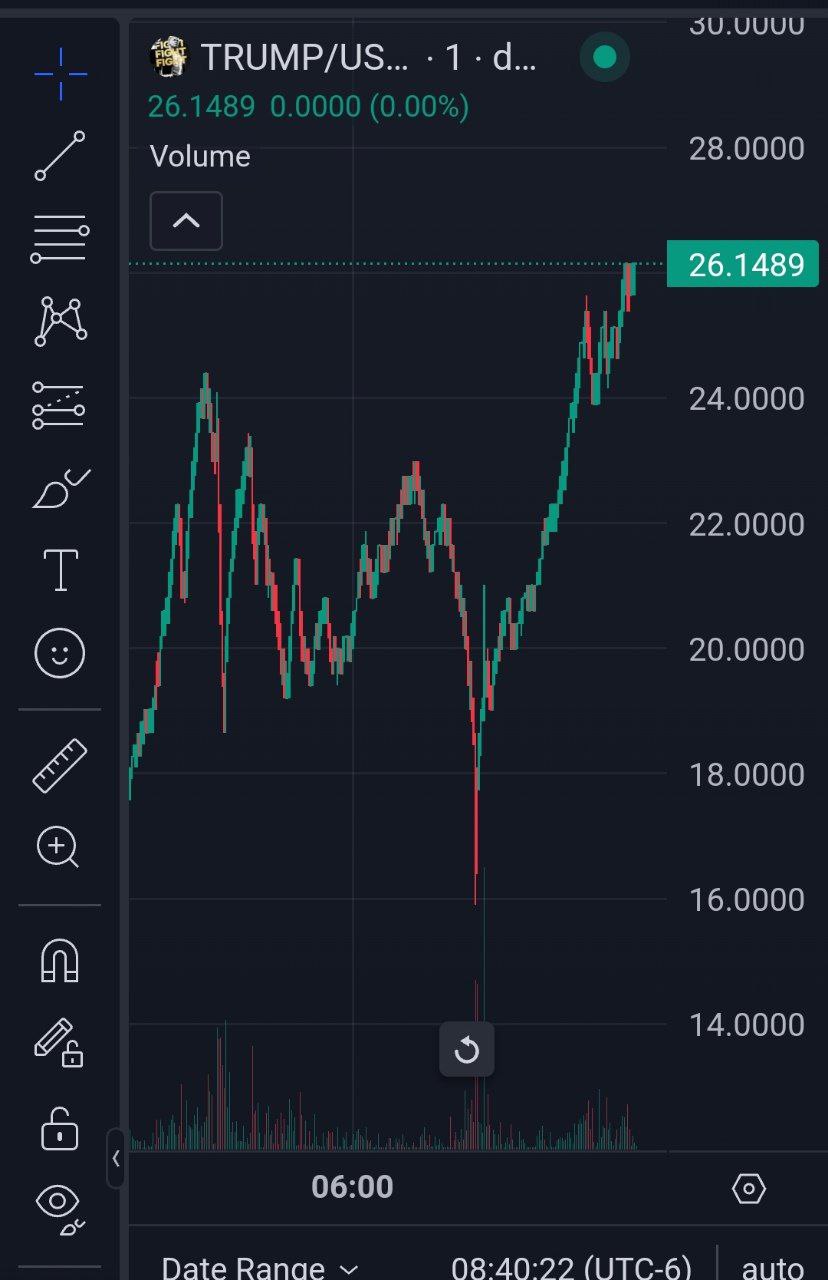Viewport: 828px width, 1280px height.
Task: Activate the zoom in tool
Action: 58,848
